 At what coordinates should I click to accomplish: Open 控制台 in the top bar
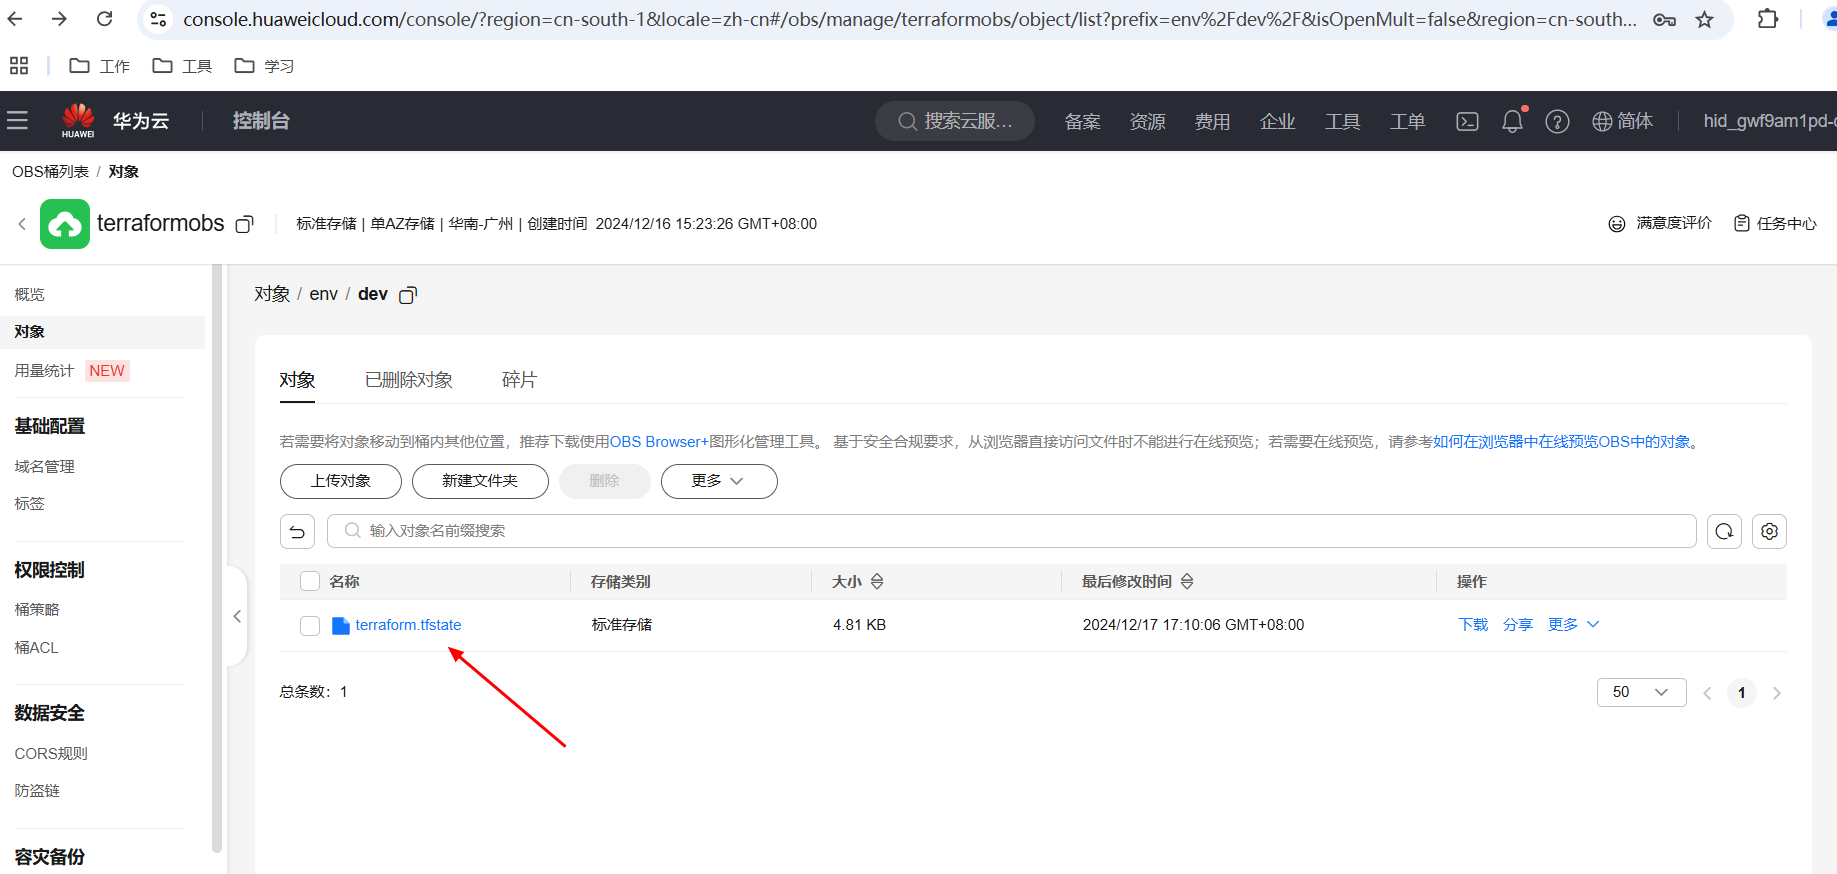coord(261,121)
